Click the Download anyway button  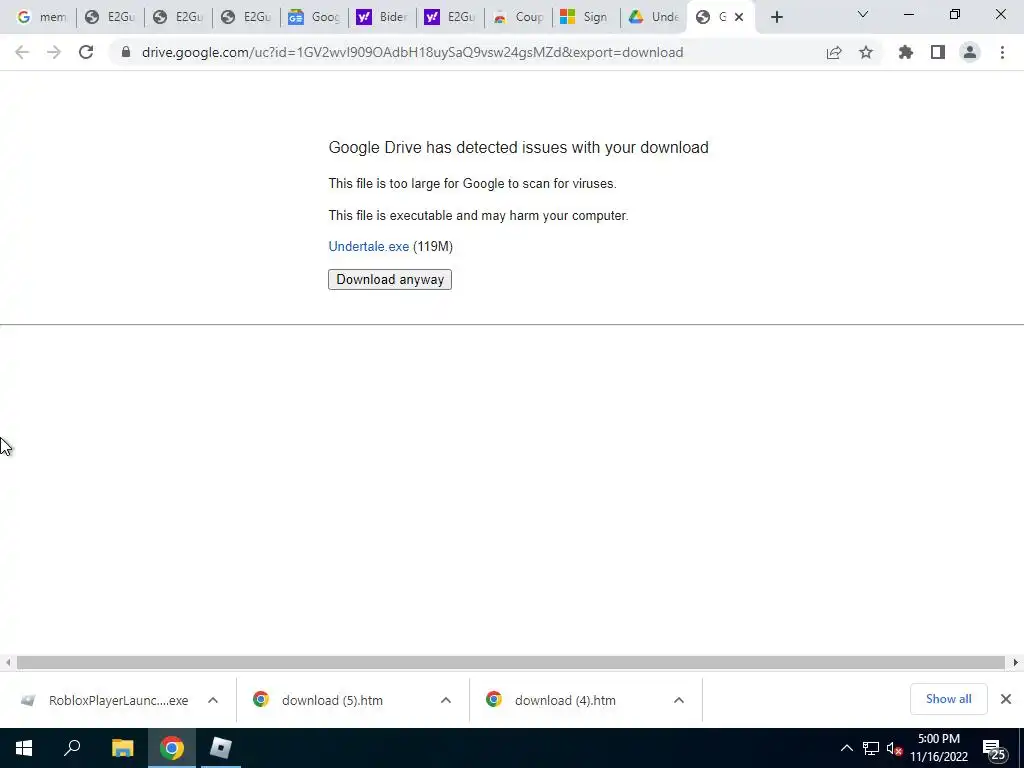(x=390, y=280)
